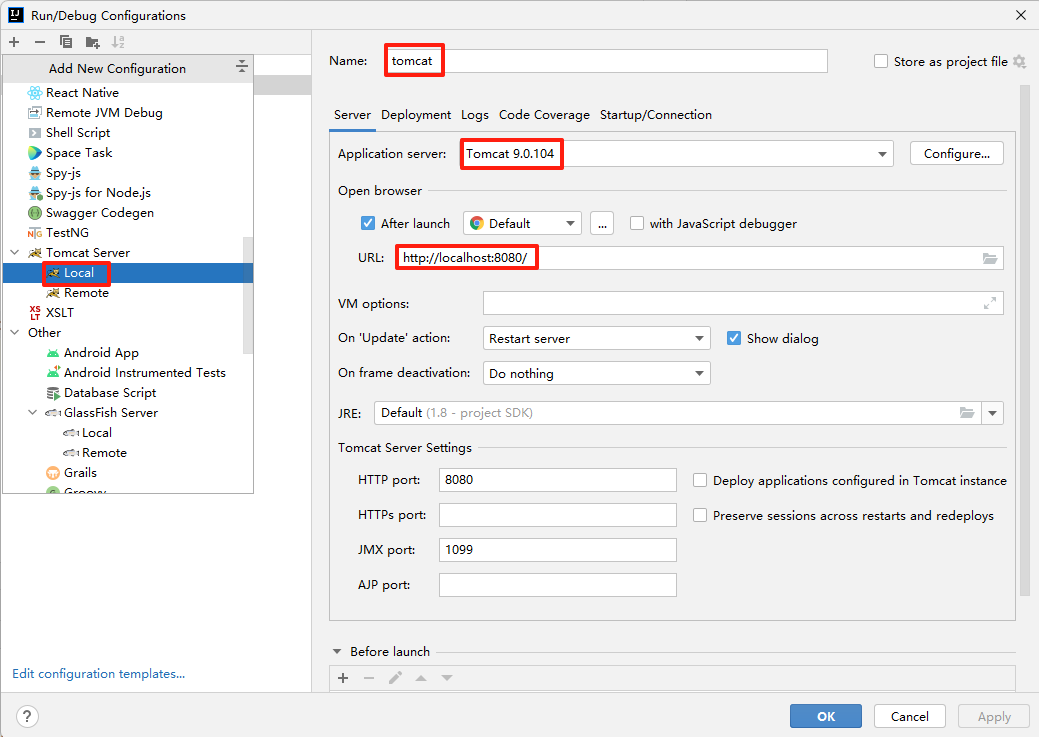Click the Add New Configuration plus icon
Viewport: 1039px width, 737px height.
(x=14, y=42)
